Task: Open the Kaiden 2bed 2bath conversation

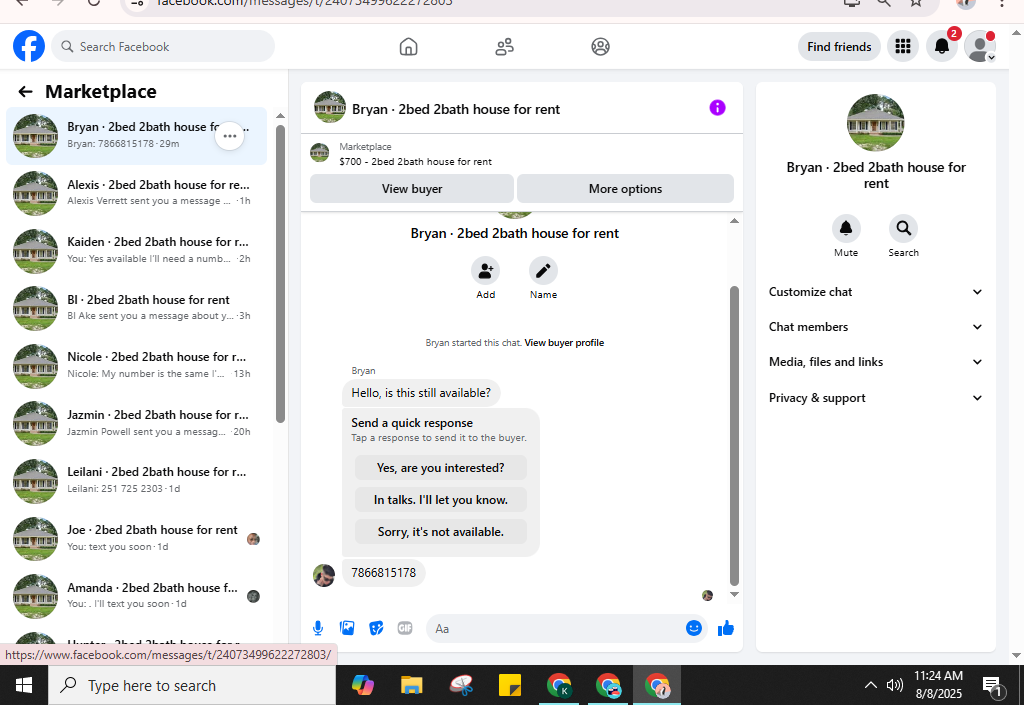Action: click(x=136, y=251)
